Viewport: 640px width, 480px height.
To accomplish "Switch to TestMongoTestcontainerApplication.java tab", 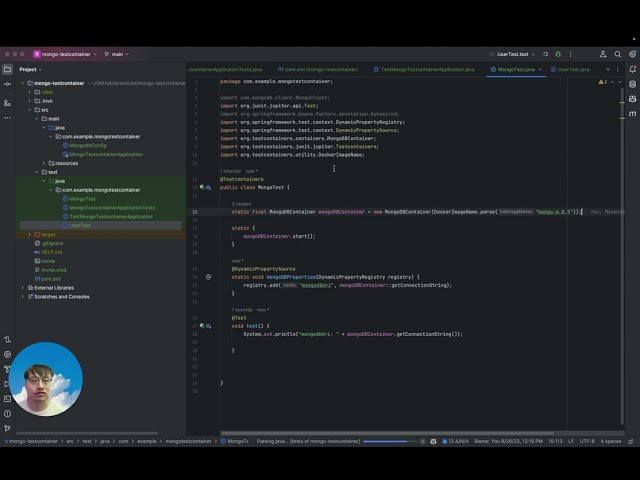I will pyautogui.click(x=424, y=69).
